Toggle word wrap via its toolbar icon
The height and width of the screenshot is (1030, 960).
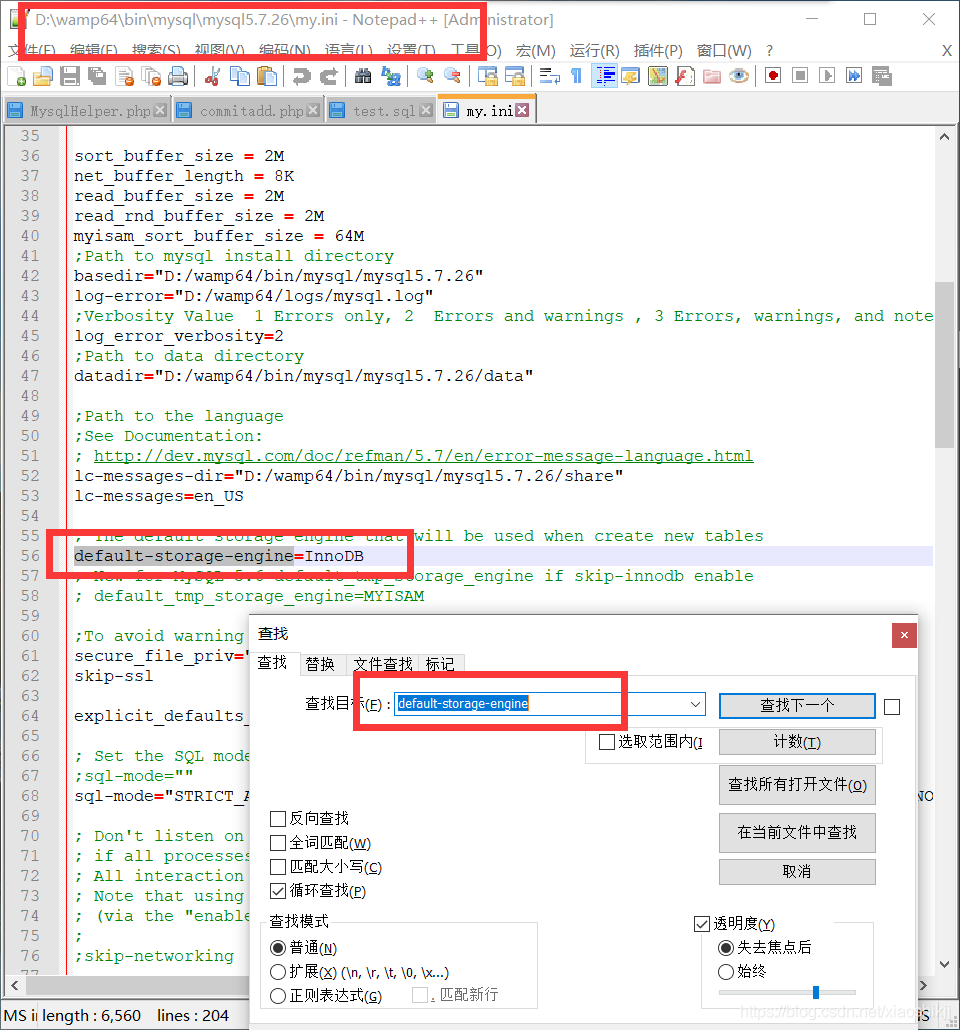click(x=550, y=75)
